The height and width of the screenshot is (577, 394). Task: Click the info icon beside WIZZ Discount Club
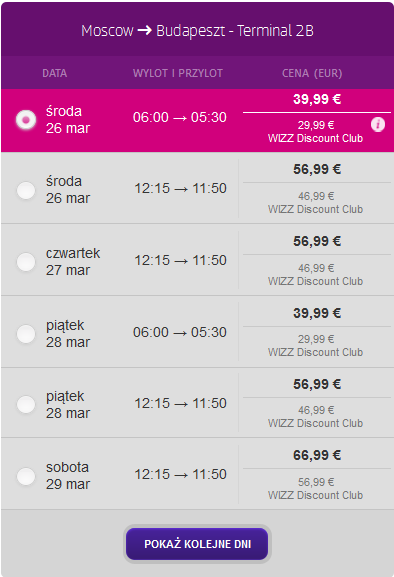pos(378,124)
